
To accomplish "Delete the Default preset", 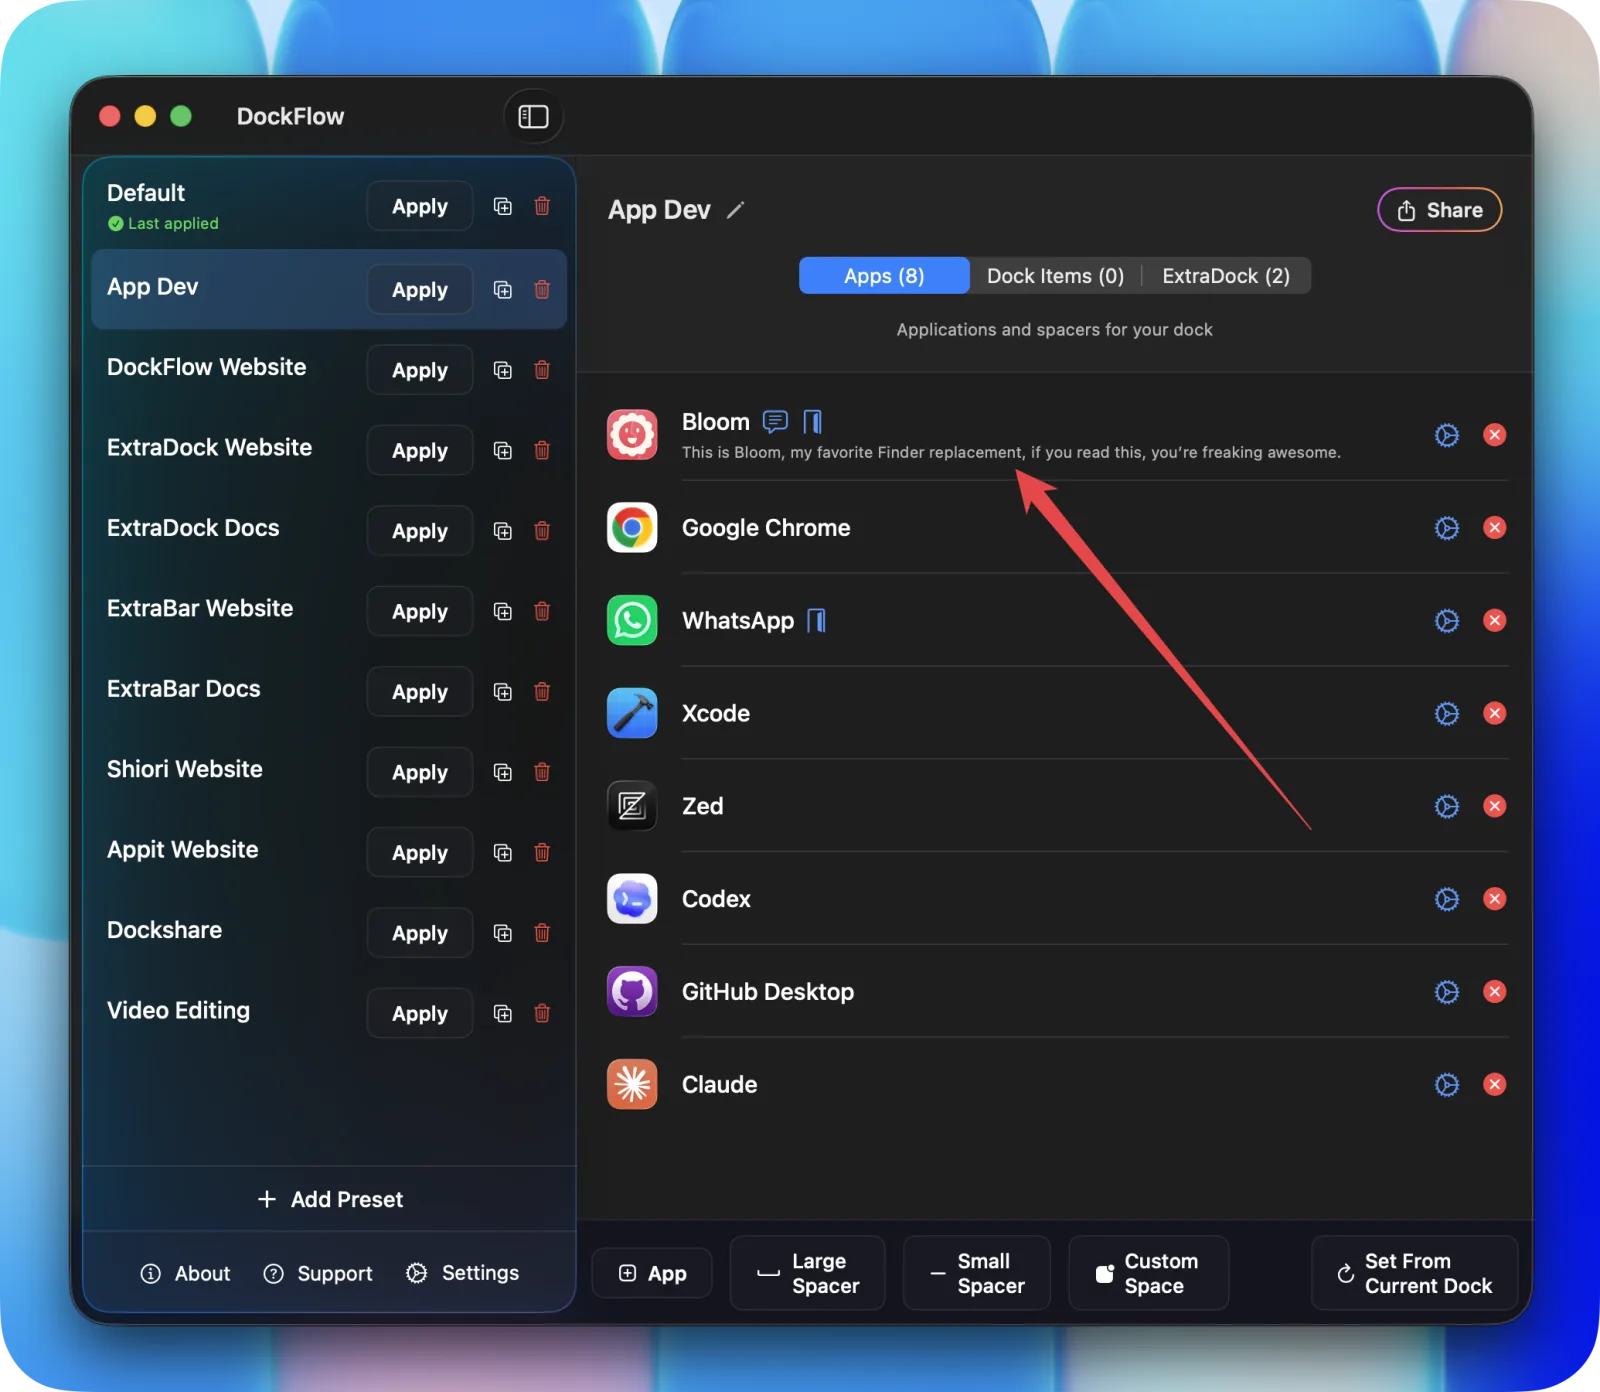I will (542, 206).
